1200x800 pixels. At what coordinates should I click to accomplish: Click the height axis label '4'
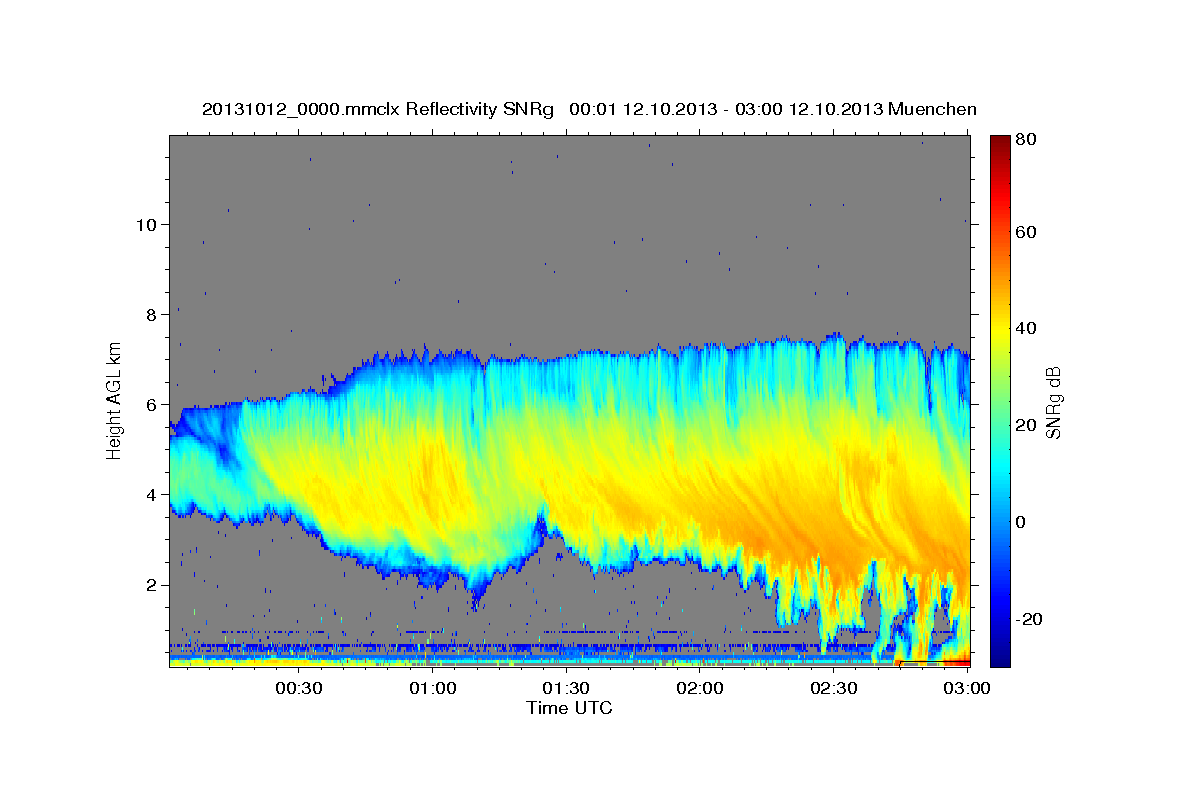(150, 494)
